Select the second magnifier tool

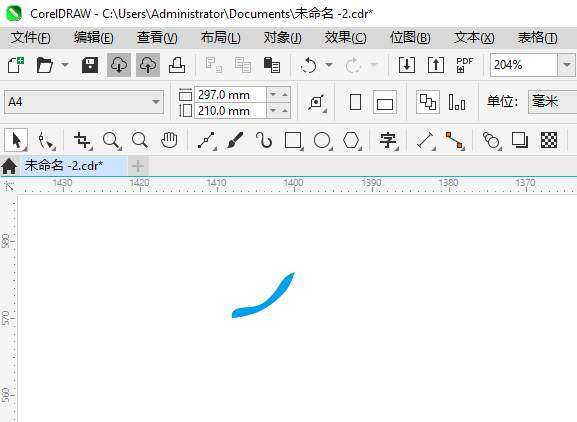[x=140, y=140]
